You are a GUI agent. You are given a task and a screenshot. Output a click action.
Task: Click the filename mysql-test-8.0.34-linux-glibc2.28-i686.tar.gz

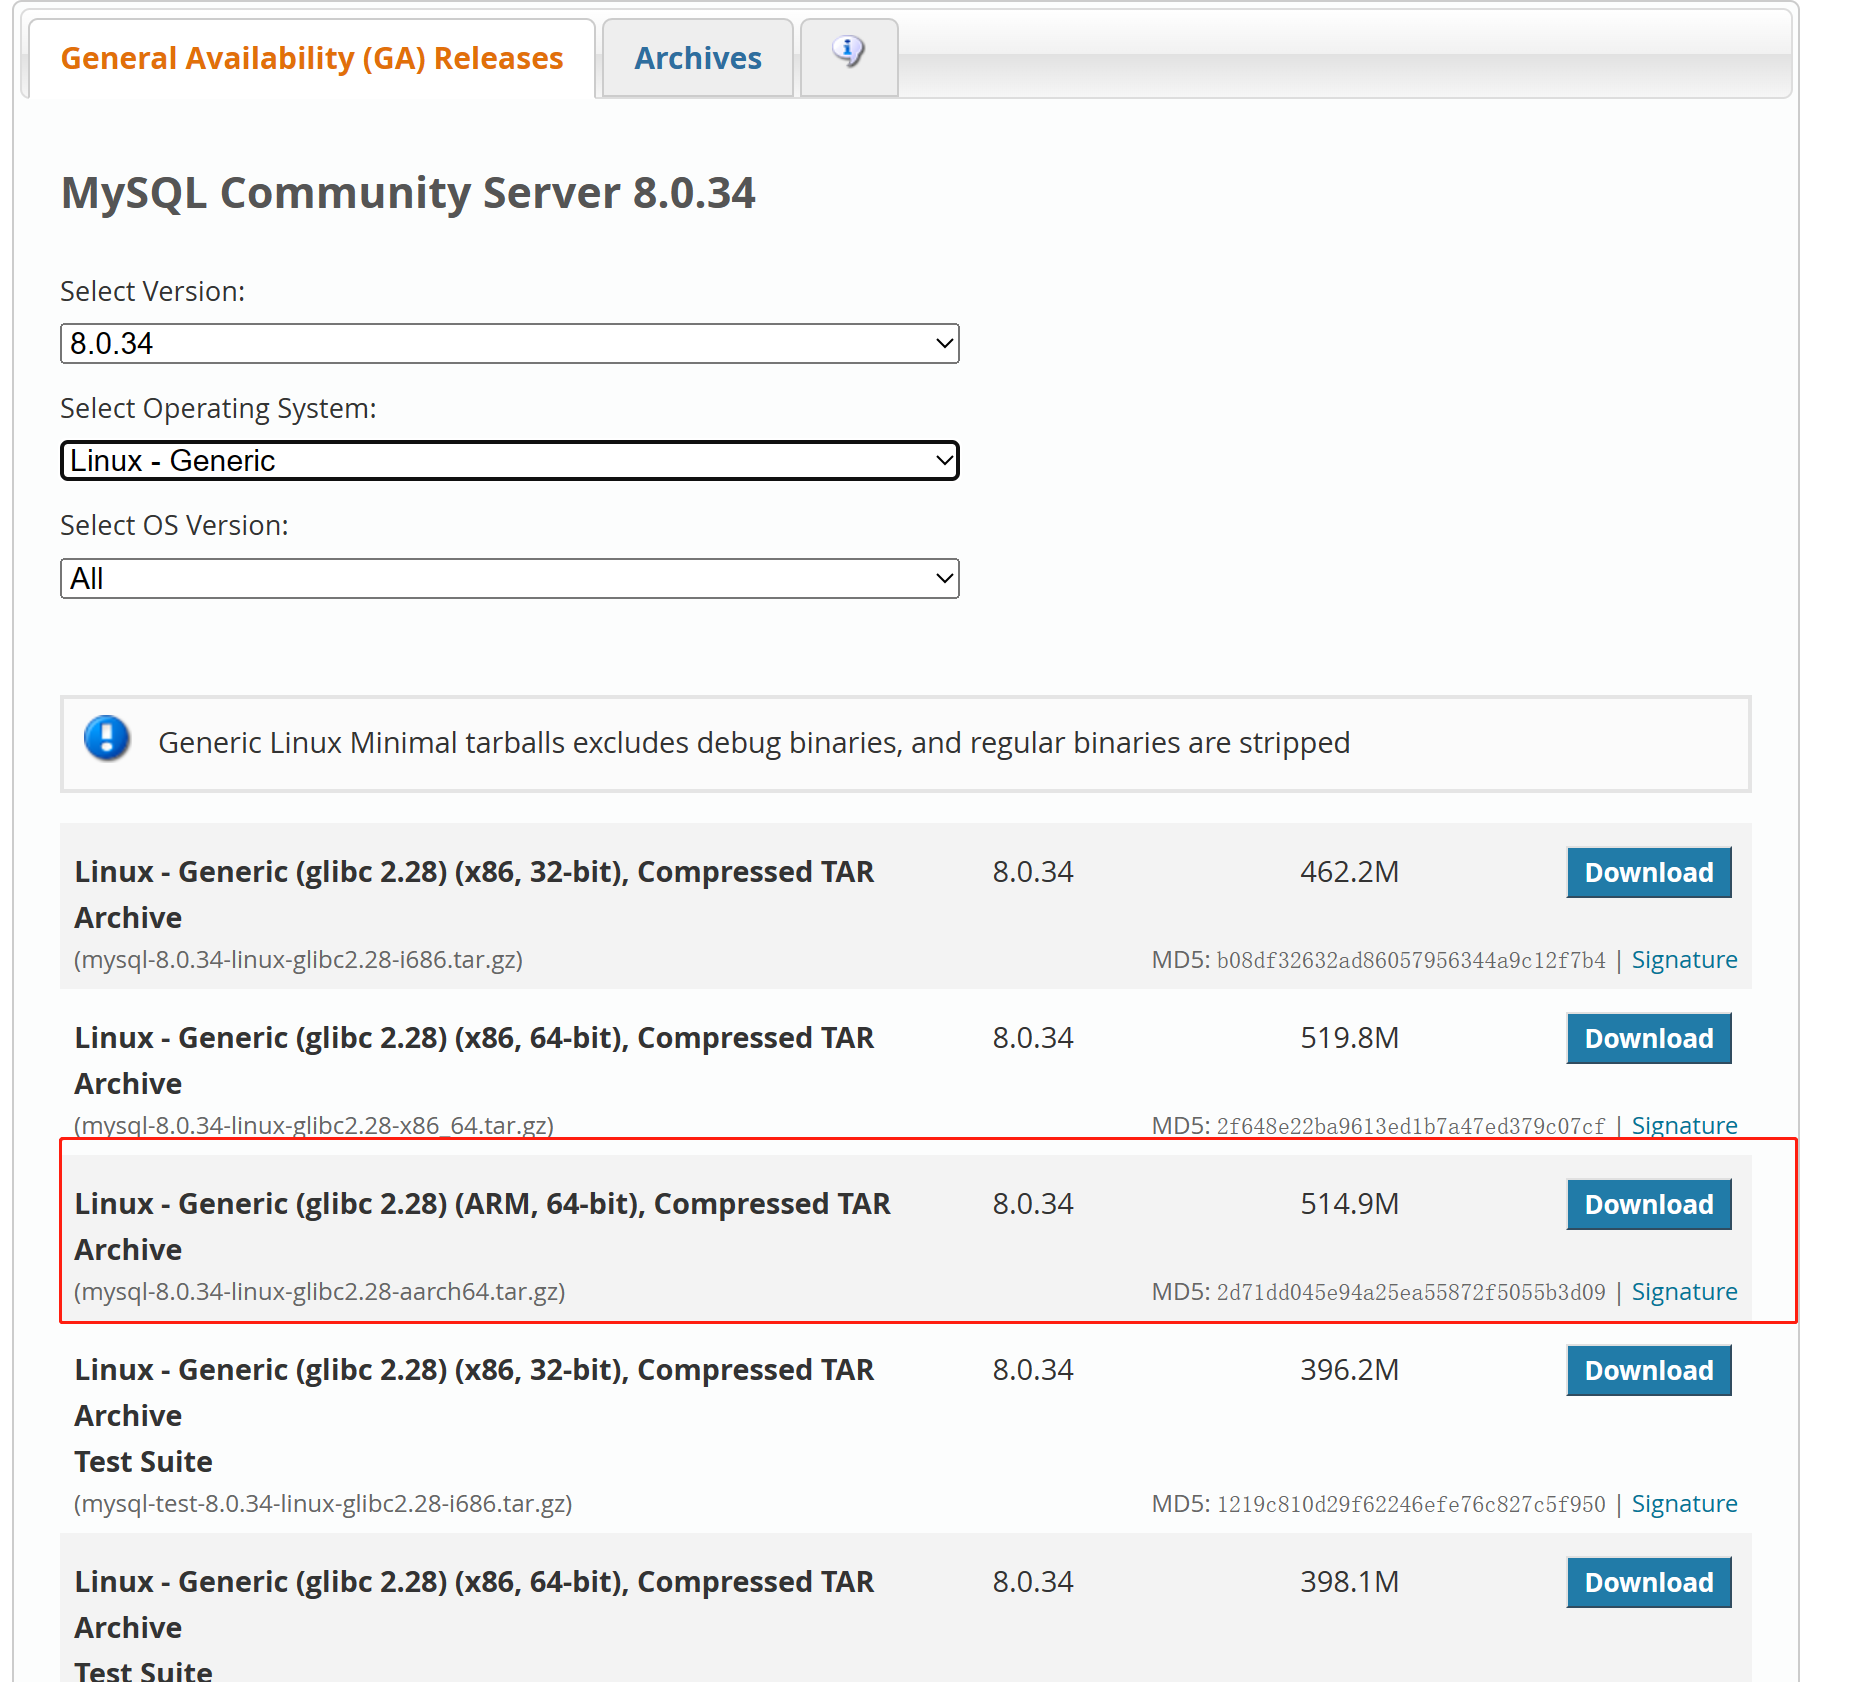323,1504
